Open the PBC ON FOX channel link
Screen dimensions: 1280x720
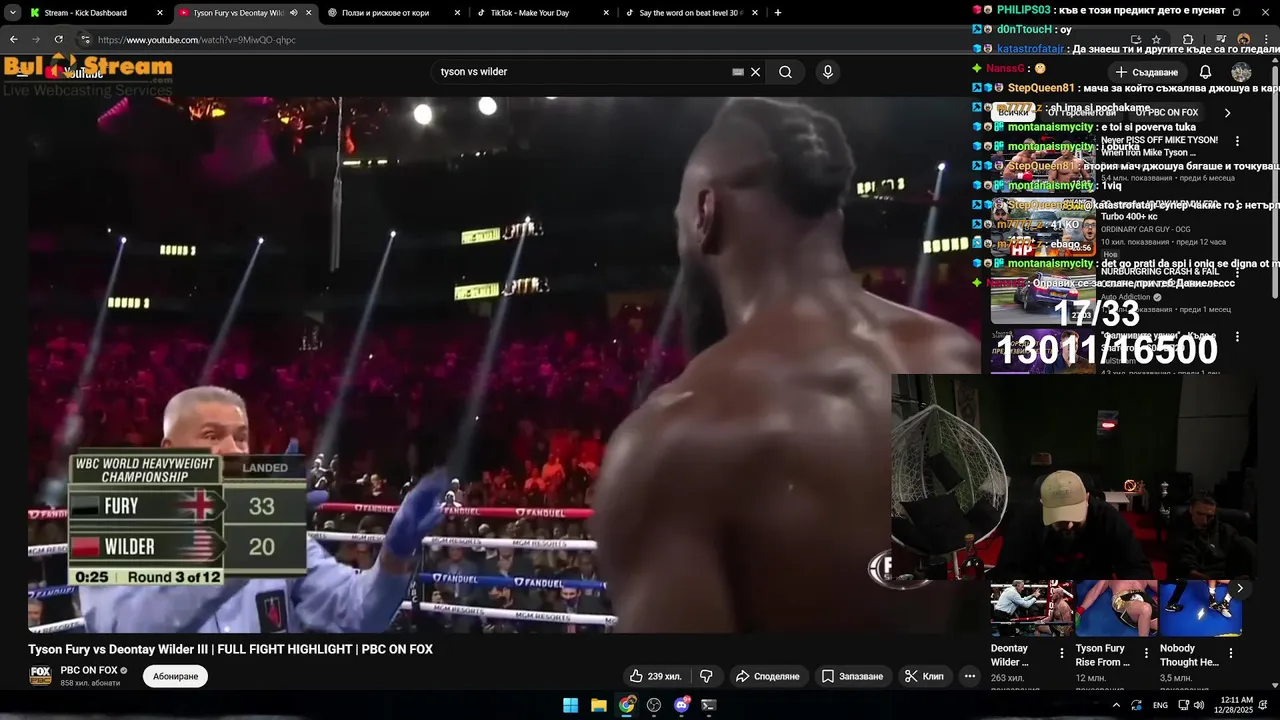[89, 670]
